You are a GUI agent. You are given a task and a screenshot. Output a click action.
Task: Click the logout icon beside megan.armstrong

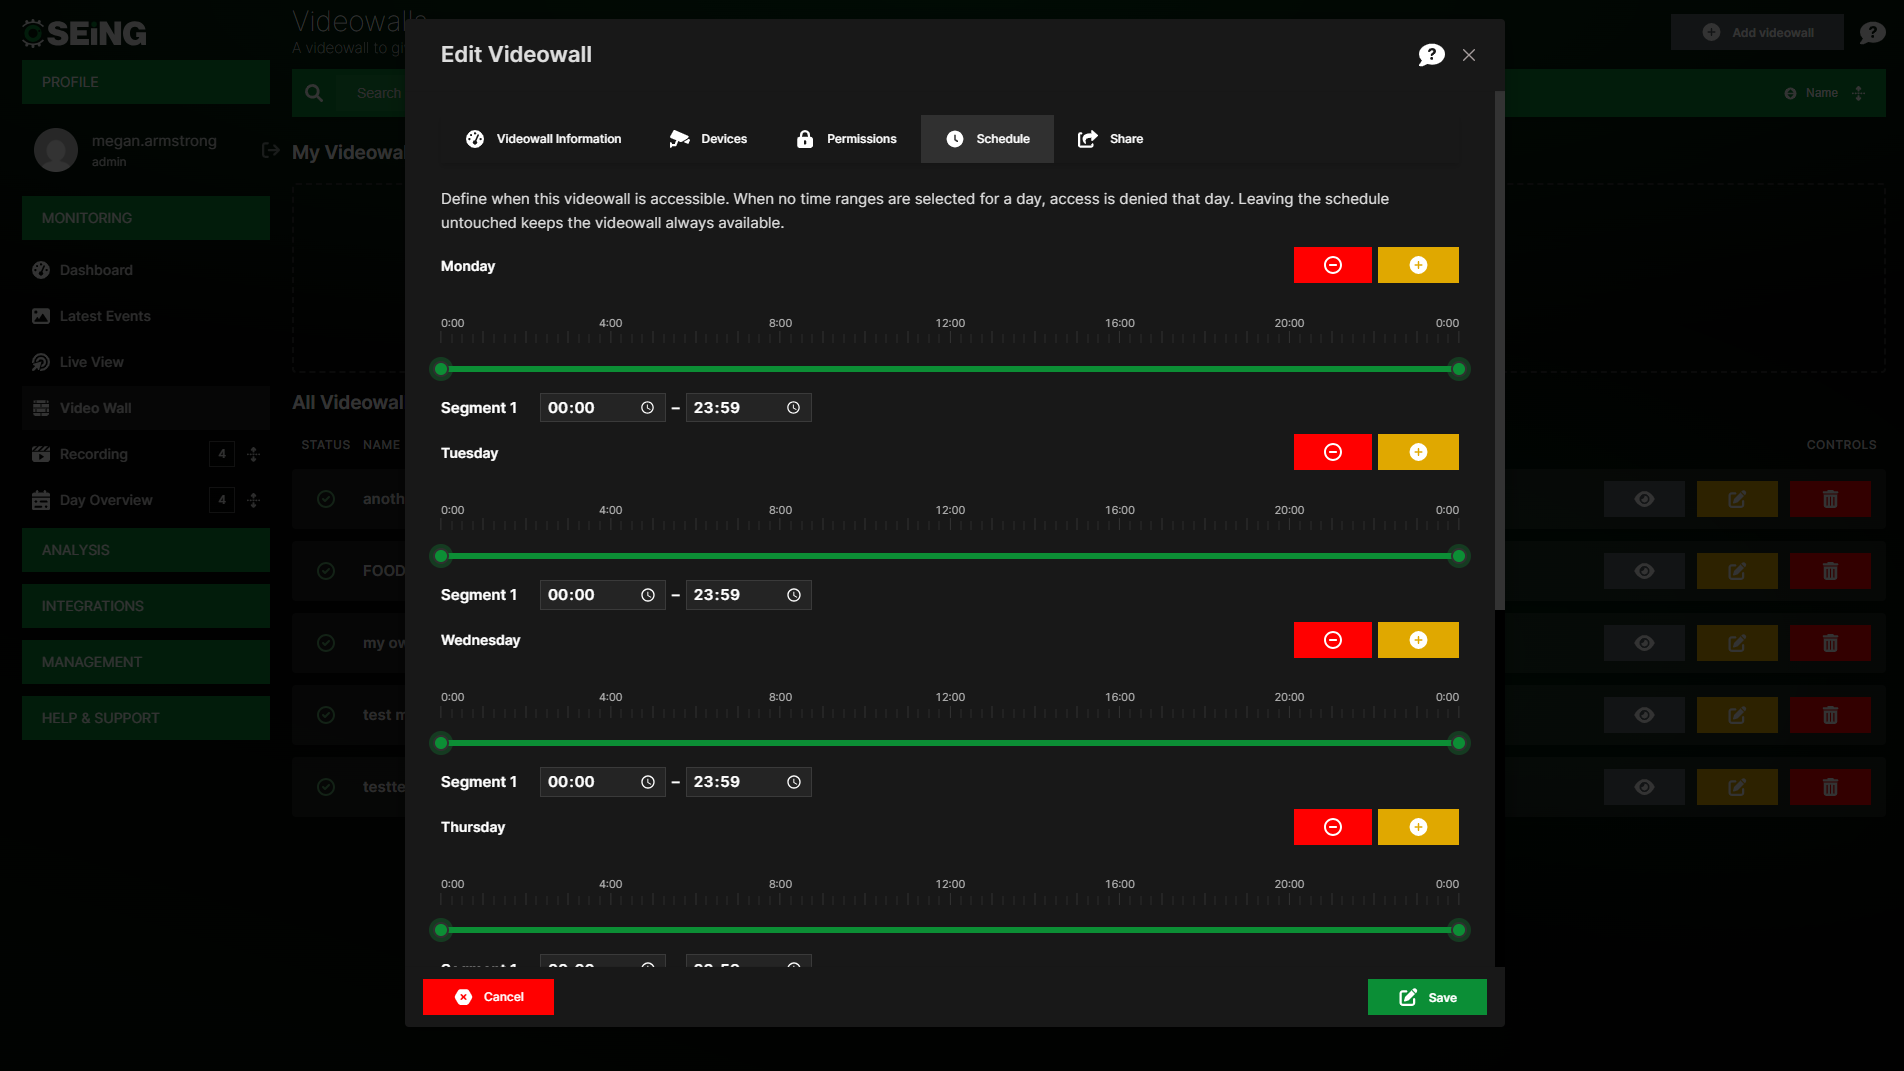[x=270, y=150]
